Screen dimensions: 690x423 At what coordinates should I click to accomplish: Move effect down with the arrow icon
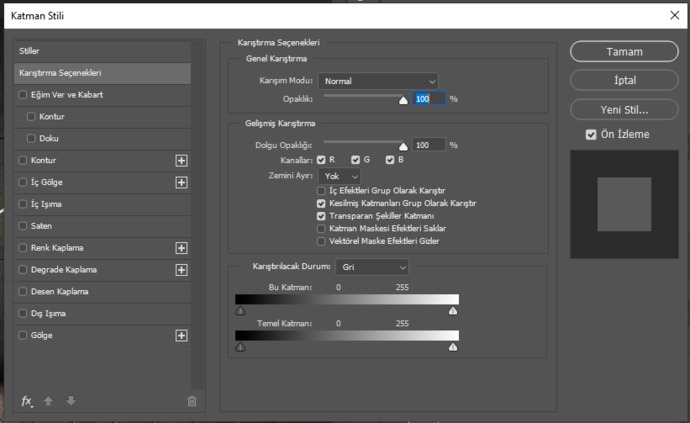[x=71, y=401]
